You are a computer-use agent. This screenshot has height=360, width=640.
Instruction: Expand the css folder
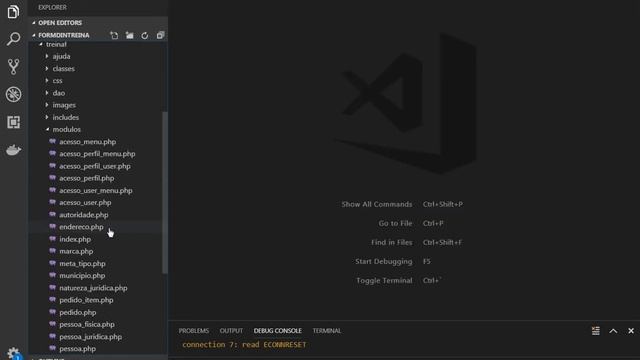(98, 81)
